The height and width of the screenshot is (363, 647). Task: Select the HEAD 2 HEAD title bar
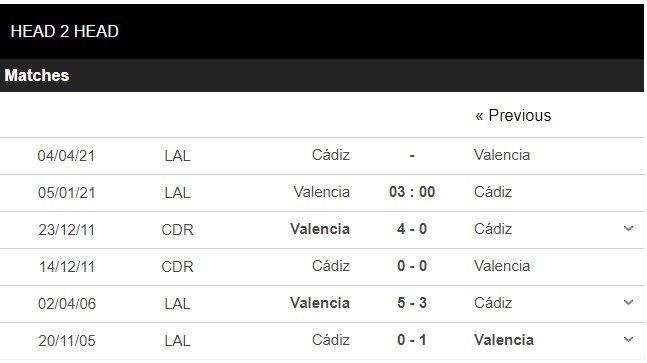pyautogui.click(x=322, y=31)
